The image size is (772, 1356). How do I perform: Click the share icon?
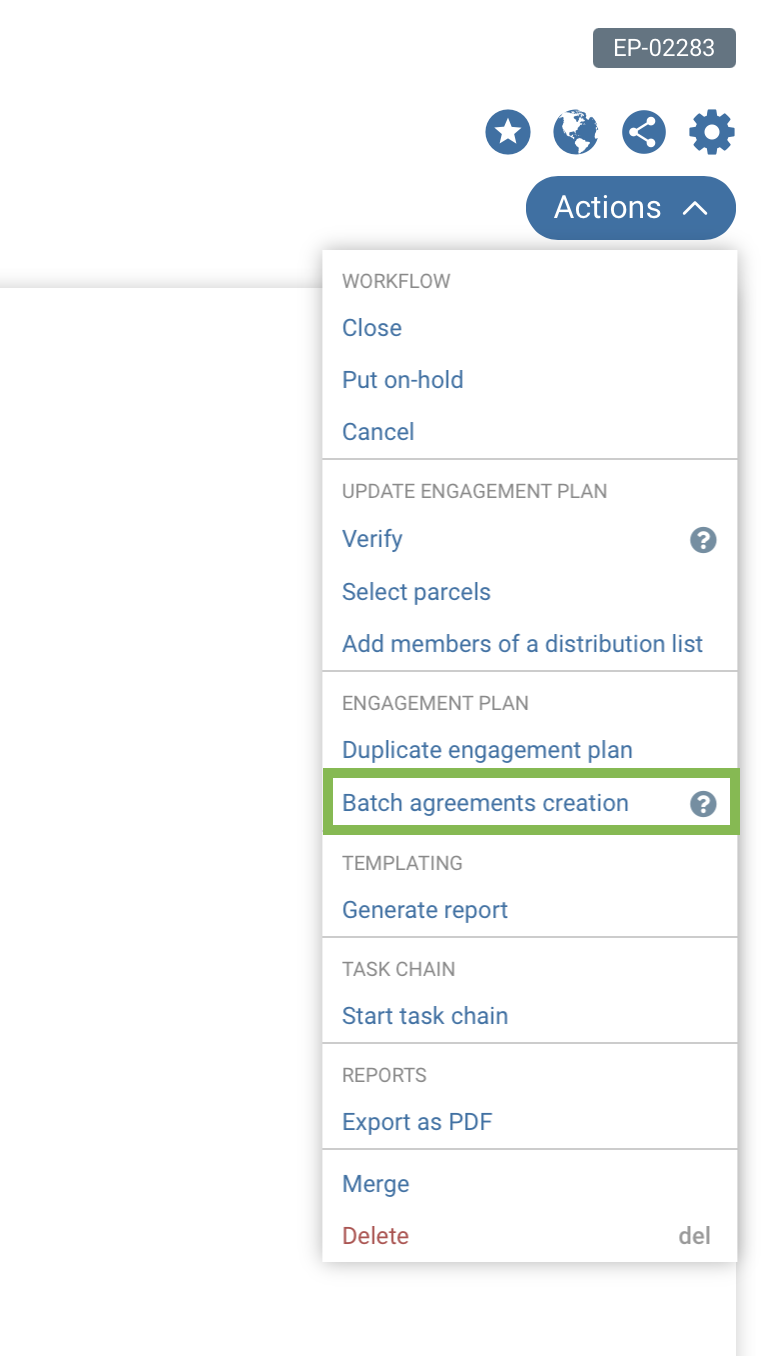(644, 132)
